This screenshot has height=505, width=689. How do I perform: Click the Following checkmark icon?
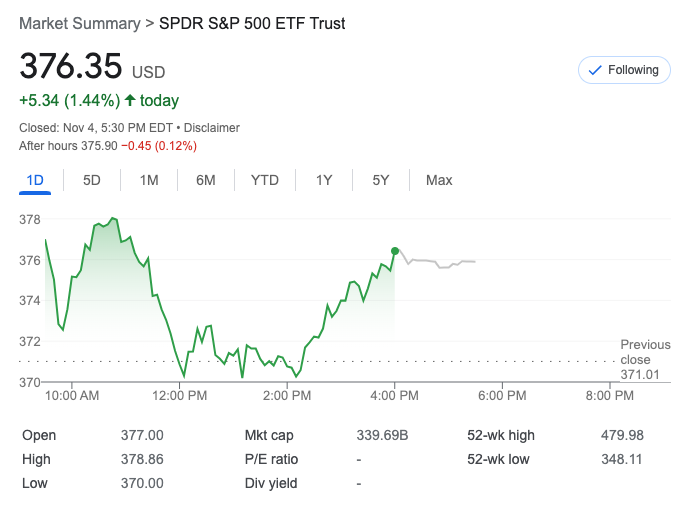coord(595,70)
